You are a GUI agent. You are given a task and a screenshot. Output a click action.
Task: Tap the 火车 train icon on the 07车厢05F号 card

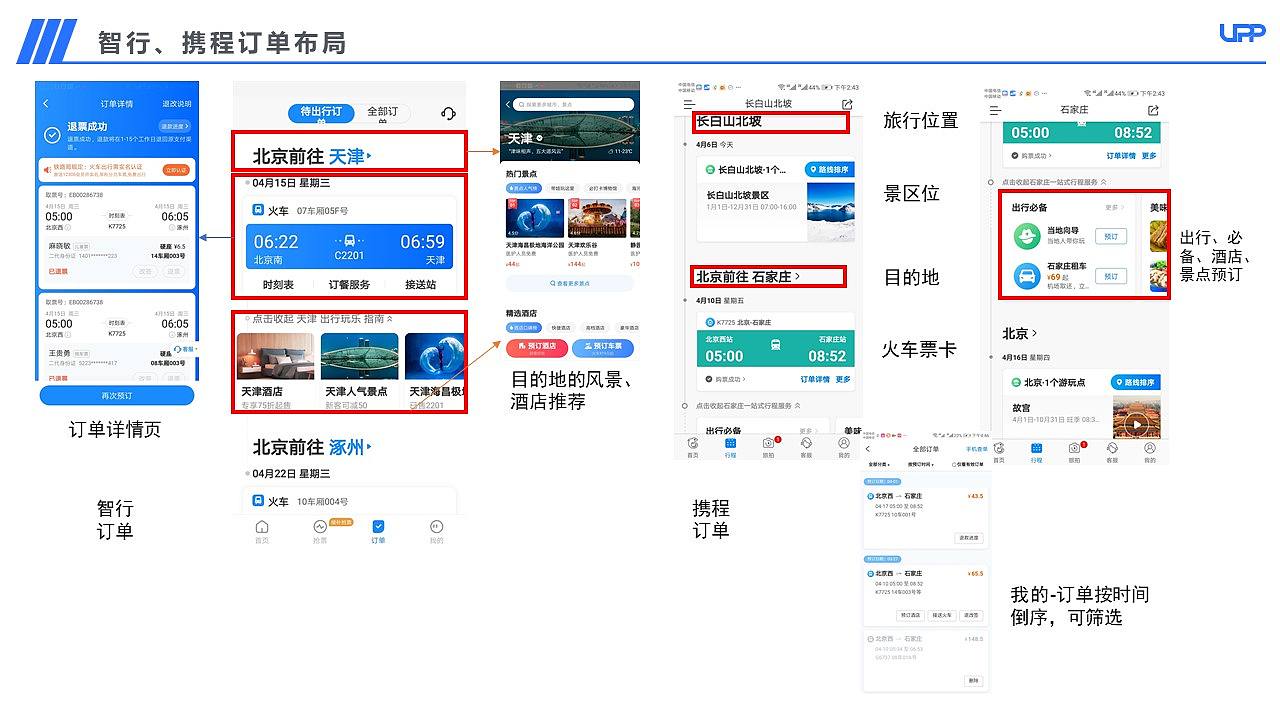pyautogui.click(x=258, y=210)
